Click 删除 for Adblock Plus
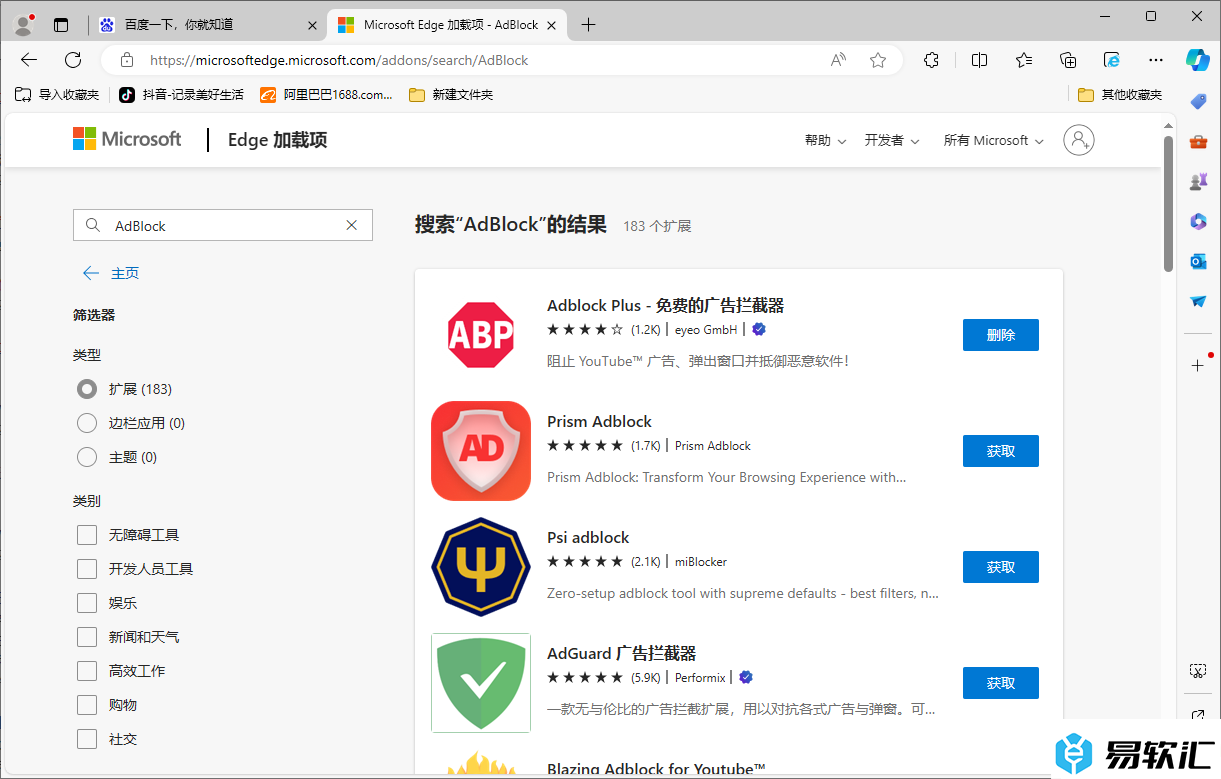Viewport: 1221px width, 779px height. tap(1001, 335)
